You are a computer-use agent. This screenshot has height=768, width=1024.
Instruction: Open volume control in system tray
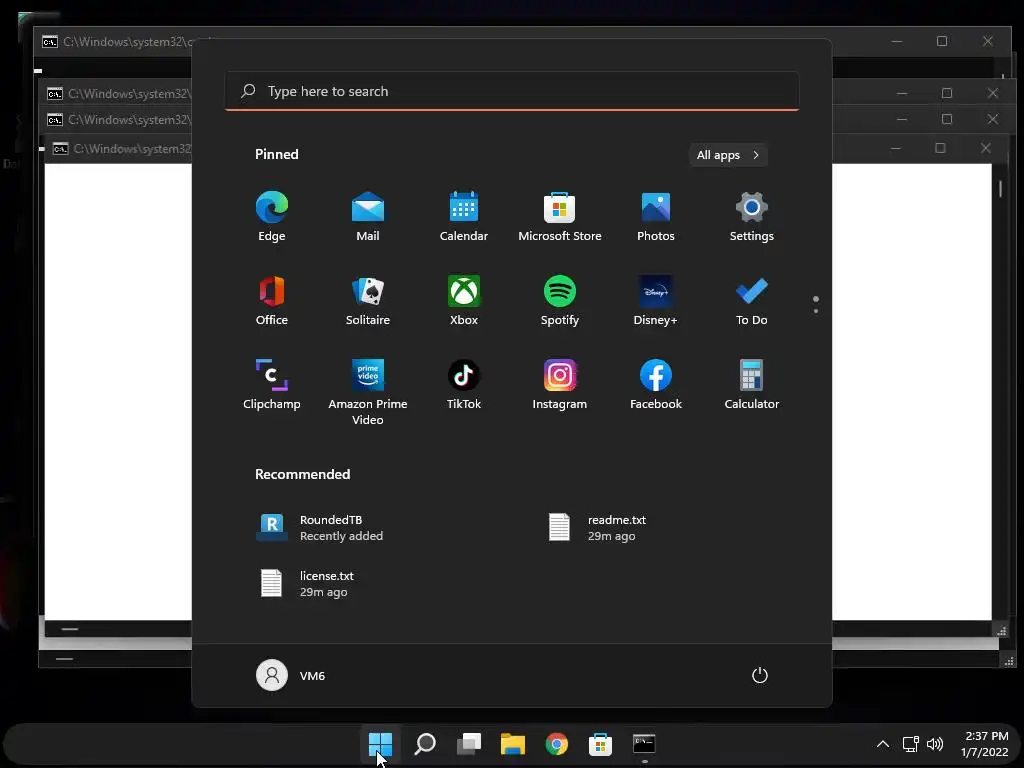tap(935, 744)
